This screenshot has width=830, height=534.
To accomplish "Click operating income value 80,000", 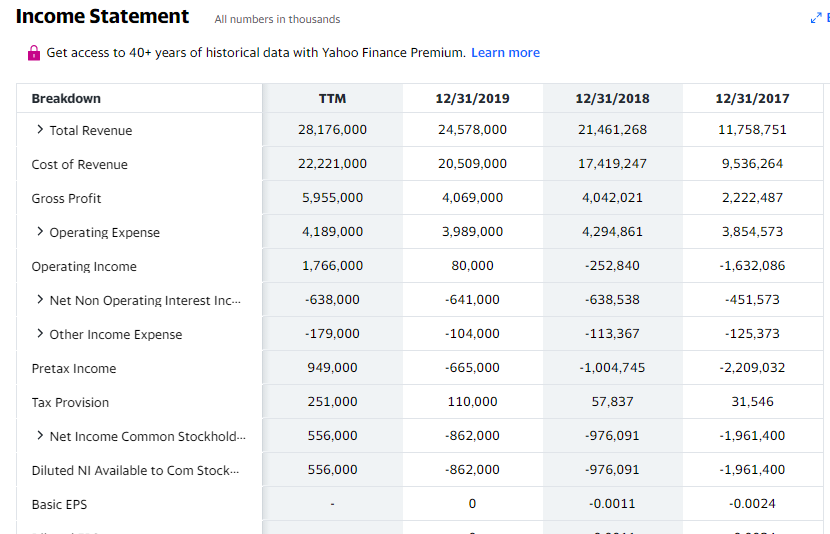I will [x=472, y=265].
